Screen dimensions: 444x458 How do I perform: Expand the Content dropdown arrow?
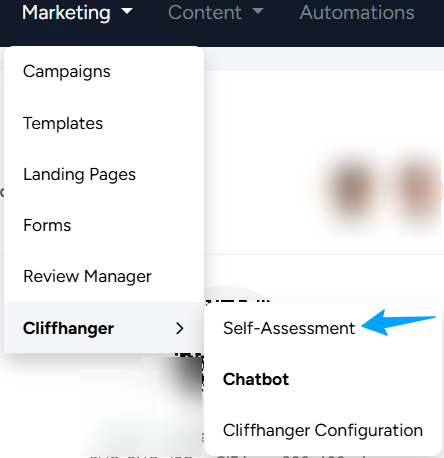point(258,11)
